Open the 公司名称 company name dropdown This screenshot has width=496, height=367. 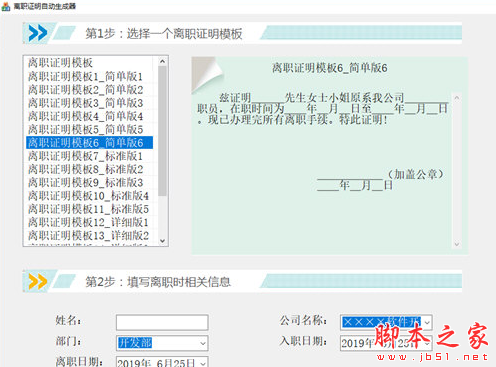point(427,323)
